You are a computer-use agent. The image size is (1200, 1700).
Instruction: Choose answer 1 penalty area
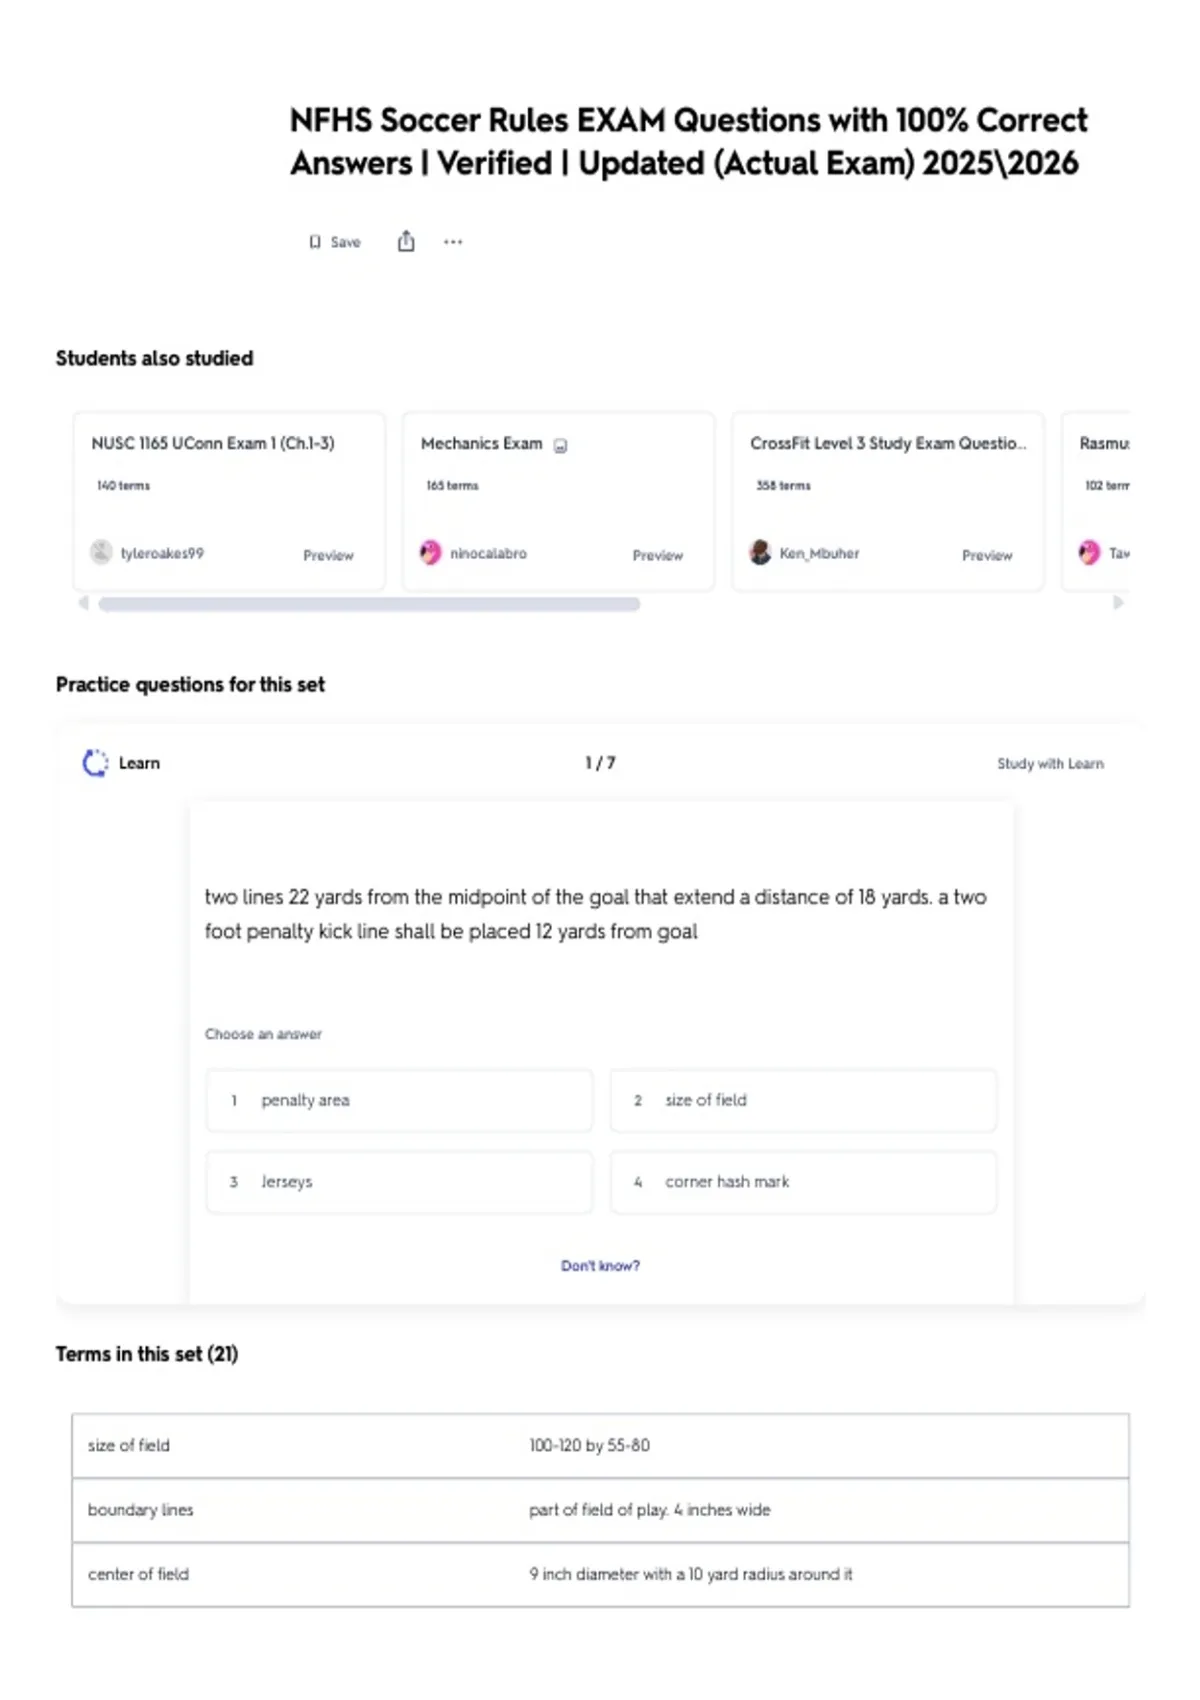pos(399,1100)
